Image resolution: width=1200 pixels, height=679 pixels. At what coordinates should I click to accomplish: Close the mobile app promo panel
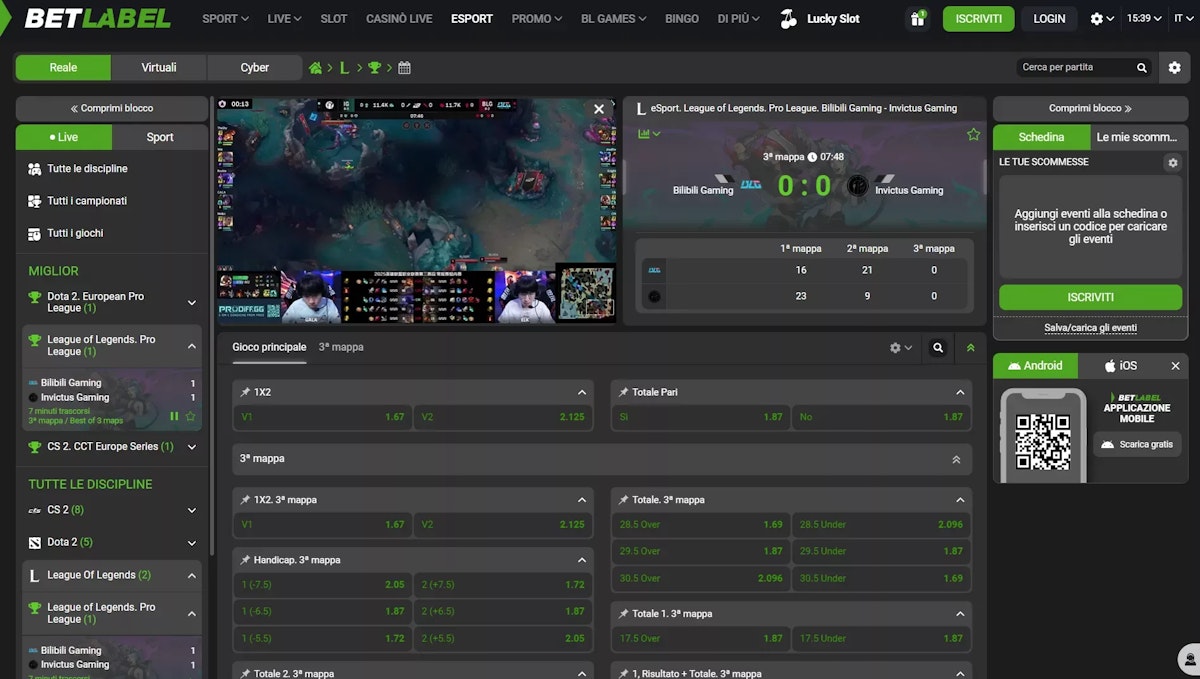(x=1175, y=366)
